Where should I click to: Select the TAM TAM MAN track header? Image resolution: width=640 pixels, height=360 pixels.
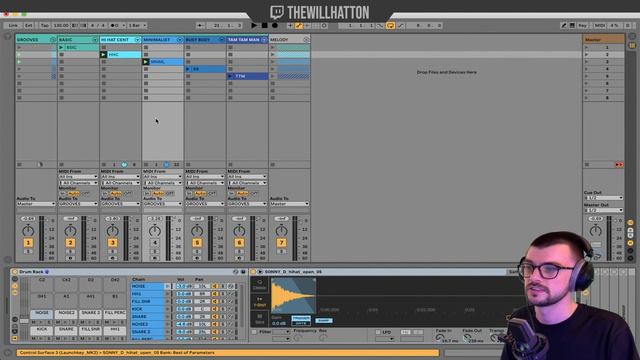click(244, 40)
